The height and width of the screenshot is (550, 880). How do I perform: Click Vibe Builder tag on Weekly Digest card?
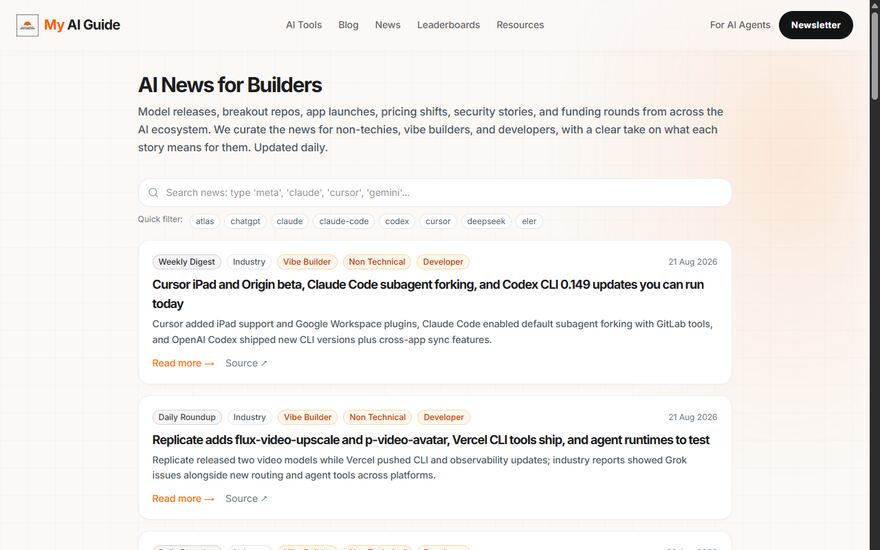[307, 262]
